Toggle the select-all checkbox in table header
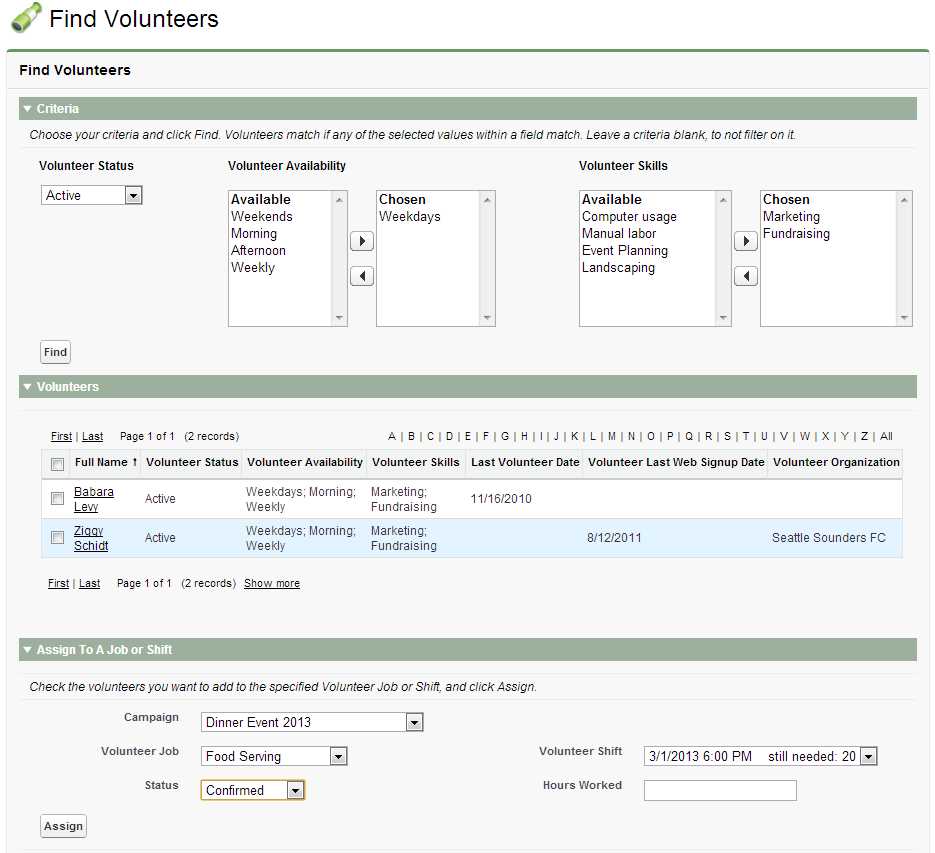Viewport: 935px width, 853px height. [57, 463]
